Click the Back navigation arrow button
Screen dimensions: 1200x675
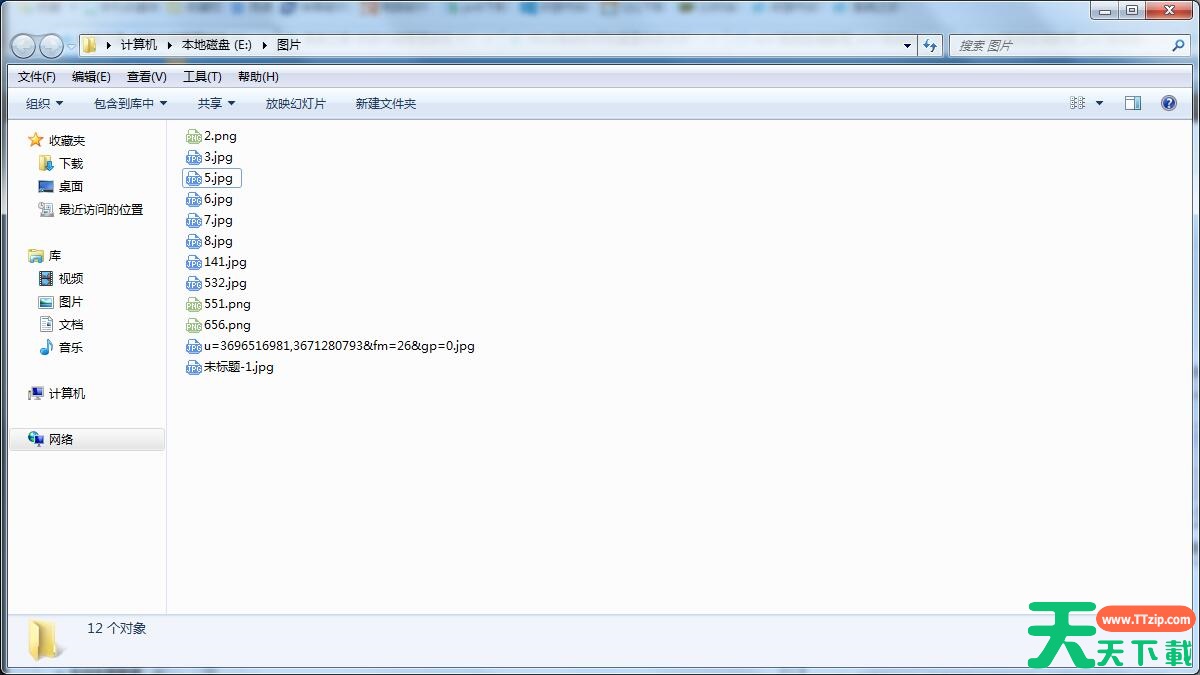[x=23, y=46]
